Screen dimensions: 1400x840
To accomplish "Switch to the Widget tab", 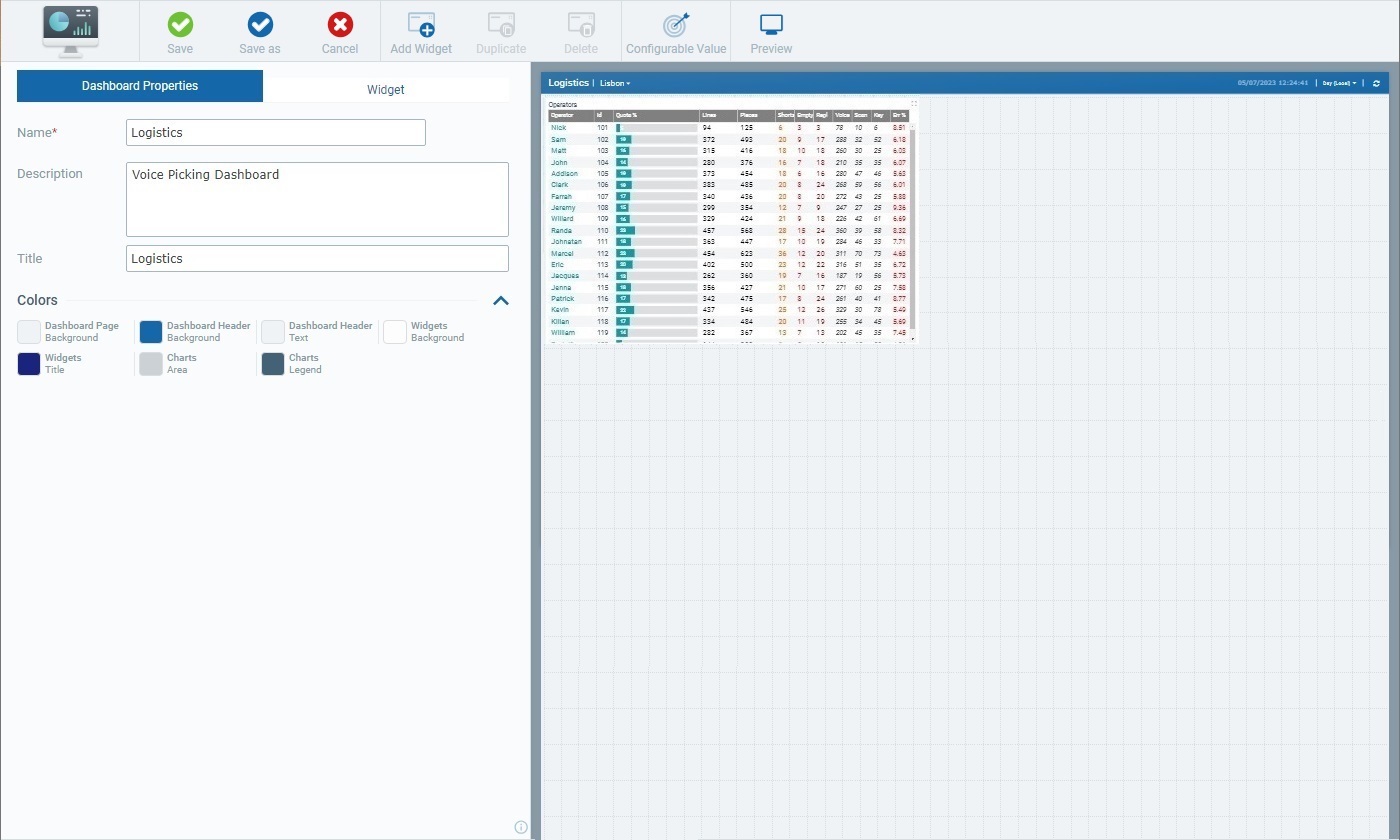I will pyautogui.click(x=385, y=89).
